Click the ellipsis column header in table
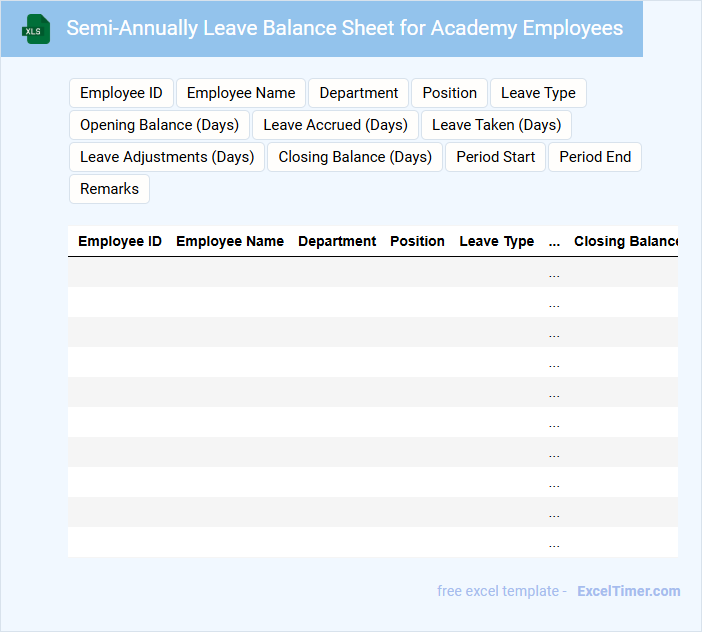The width and height of the screenshot is (702, 632). [x=554, y=242]
